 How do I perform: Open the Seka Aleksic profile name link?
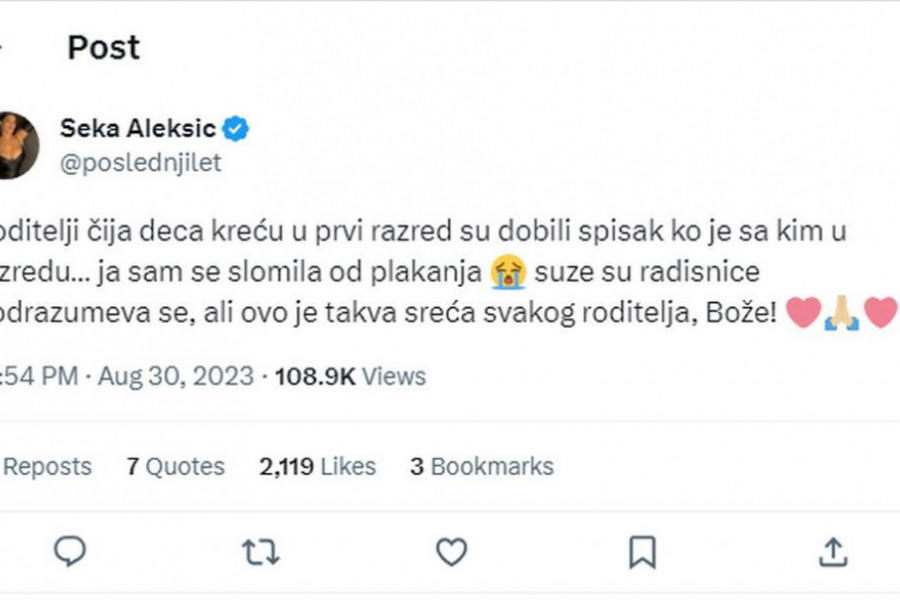138,128
